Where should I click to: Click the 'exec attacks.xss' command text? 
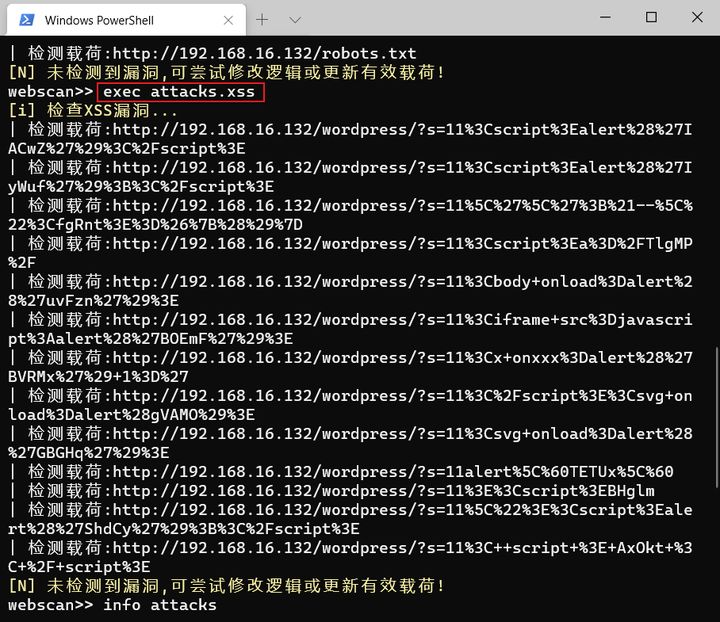(179, 92)
